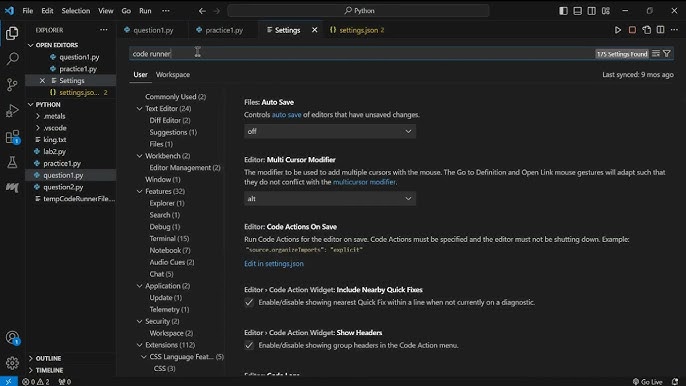Open the Extensions view
The height and width of the screenshot is (386, 686).
click(x=12, y=137)
